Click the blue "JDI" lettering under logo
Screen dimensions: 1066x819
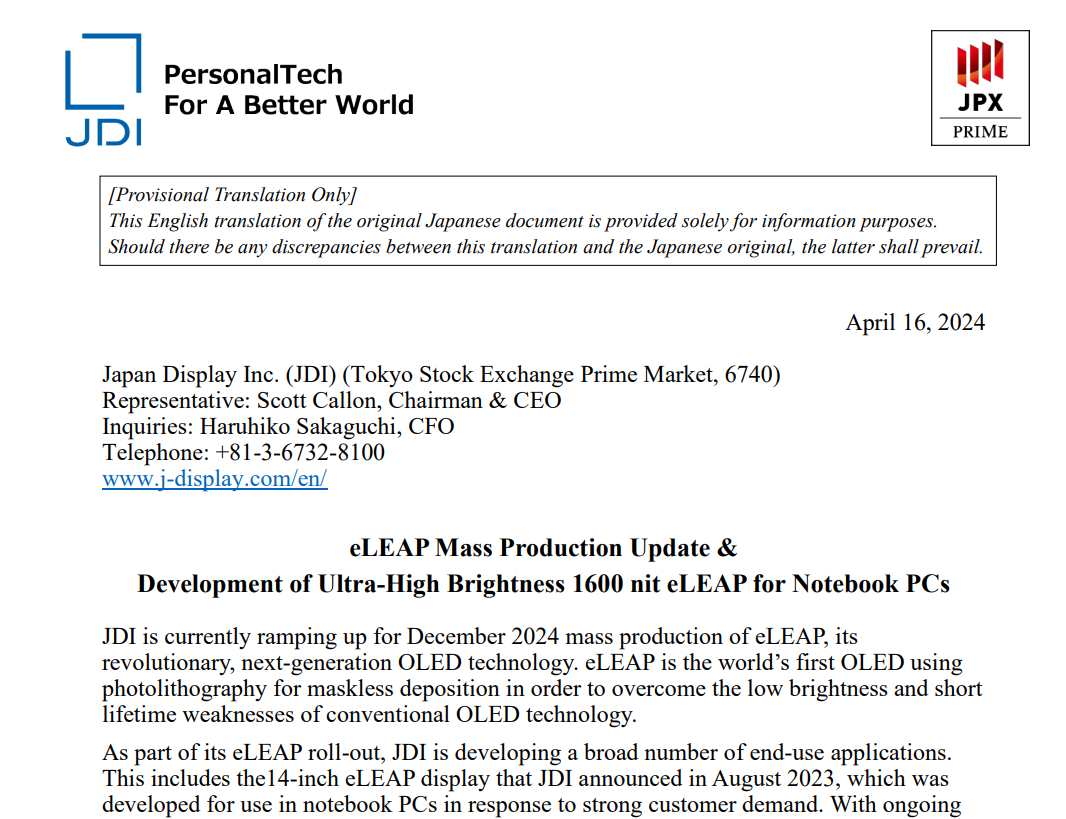point(103,132)
